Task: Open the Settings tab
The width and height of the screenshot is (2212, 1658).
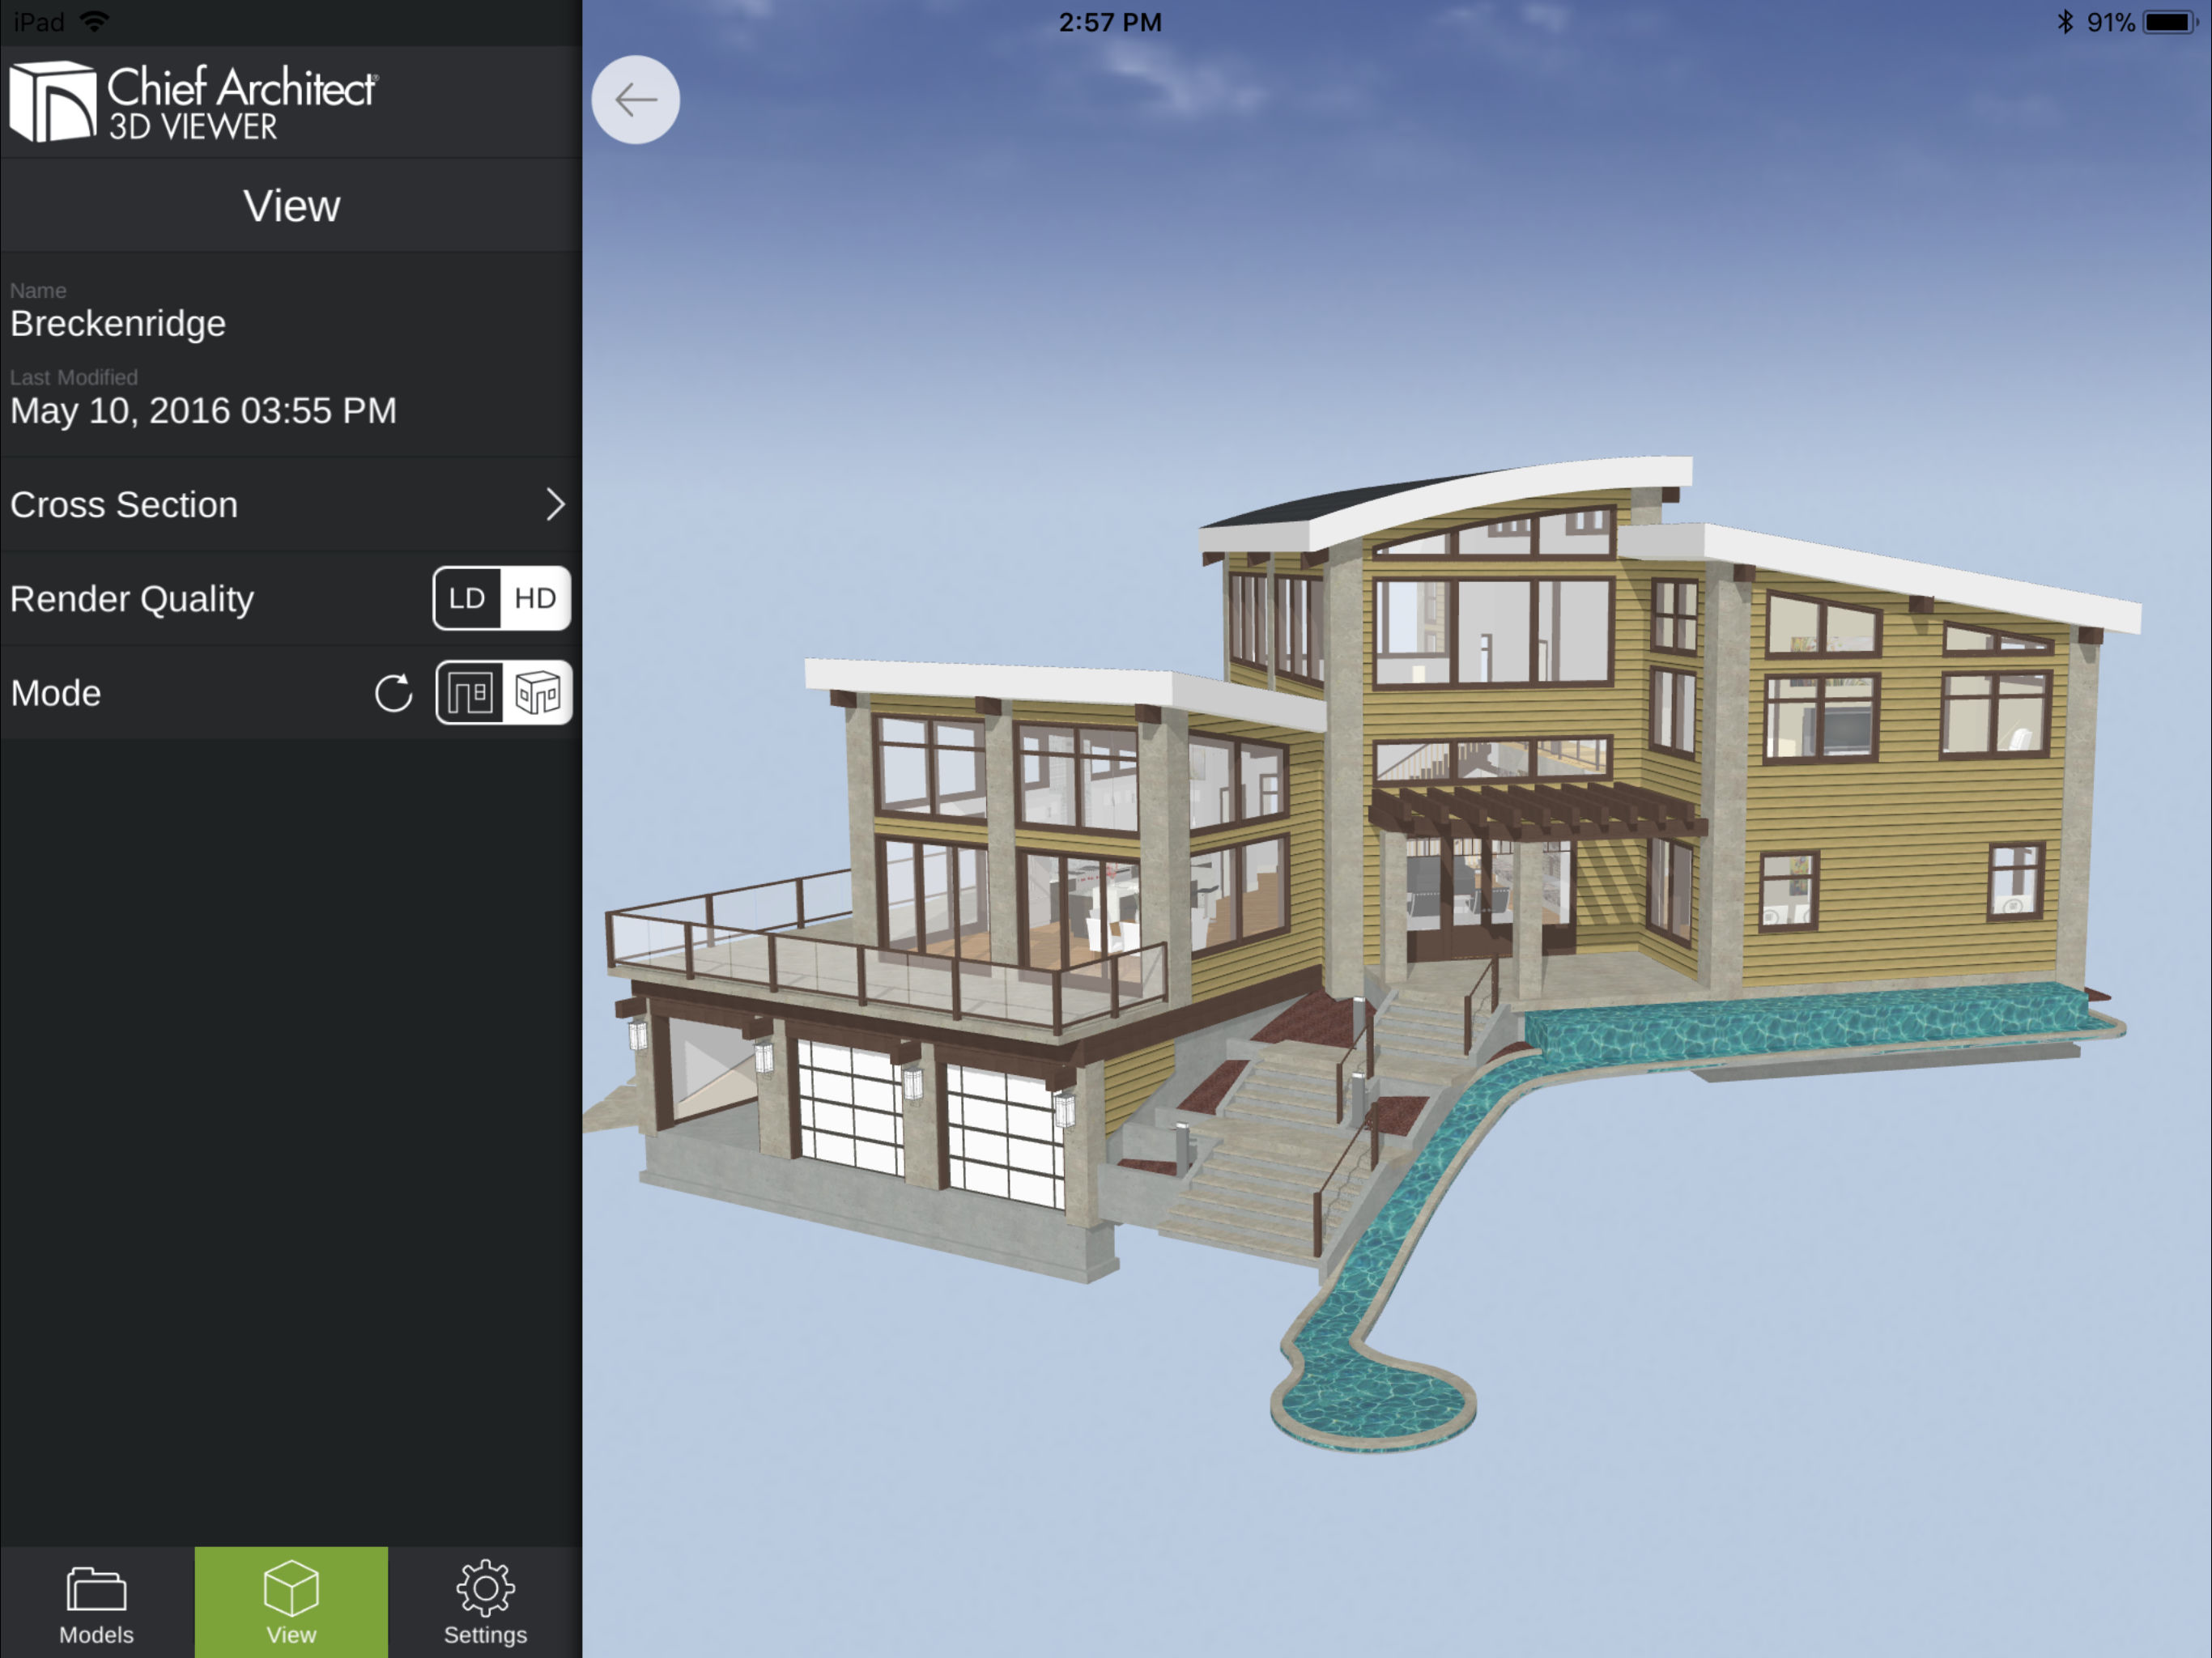Action: pyautogui.click(x=485, y=1602)
